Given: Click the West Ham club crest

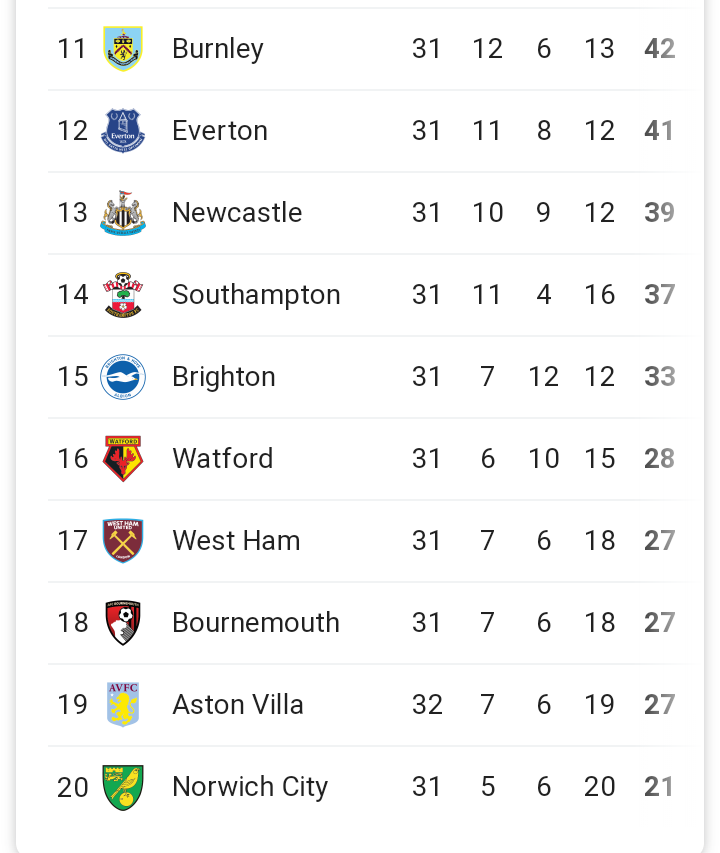Looking at the screenshot, I should pos(123,541).
